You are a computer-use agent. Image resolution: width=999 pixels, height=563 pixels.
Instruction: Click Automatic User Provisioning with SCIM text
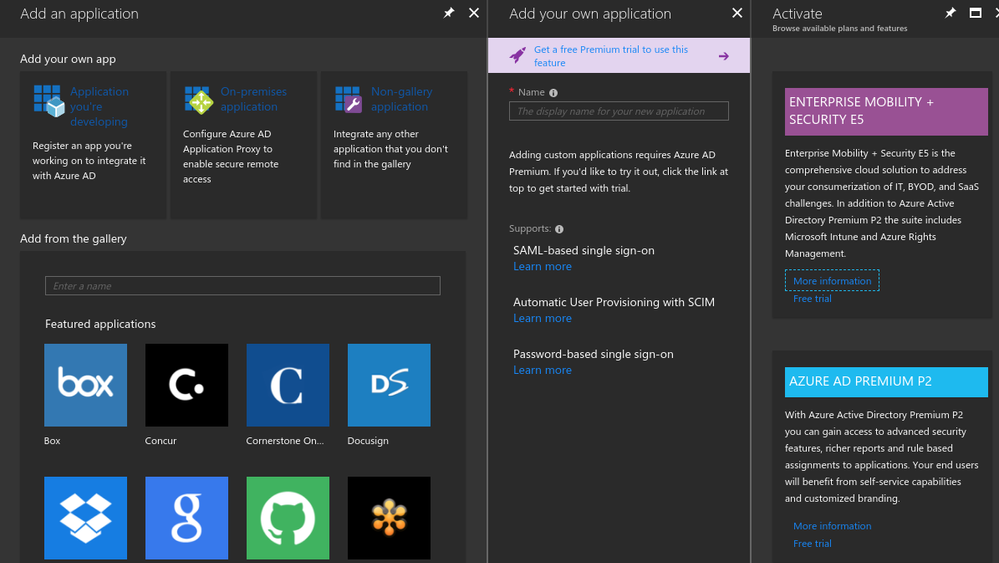tap(614, 302)
